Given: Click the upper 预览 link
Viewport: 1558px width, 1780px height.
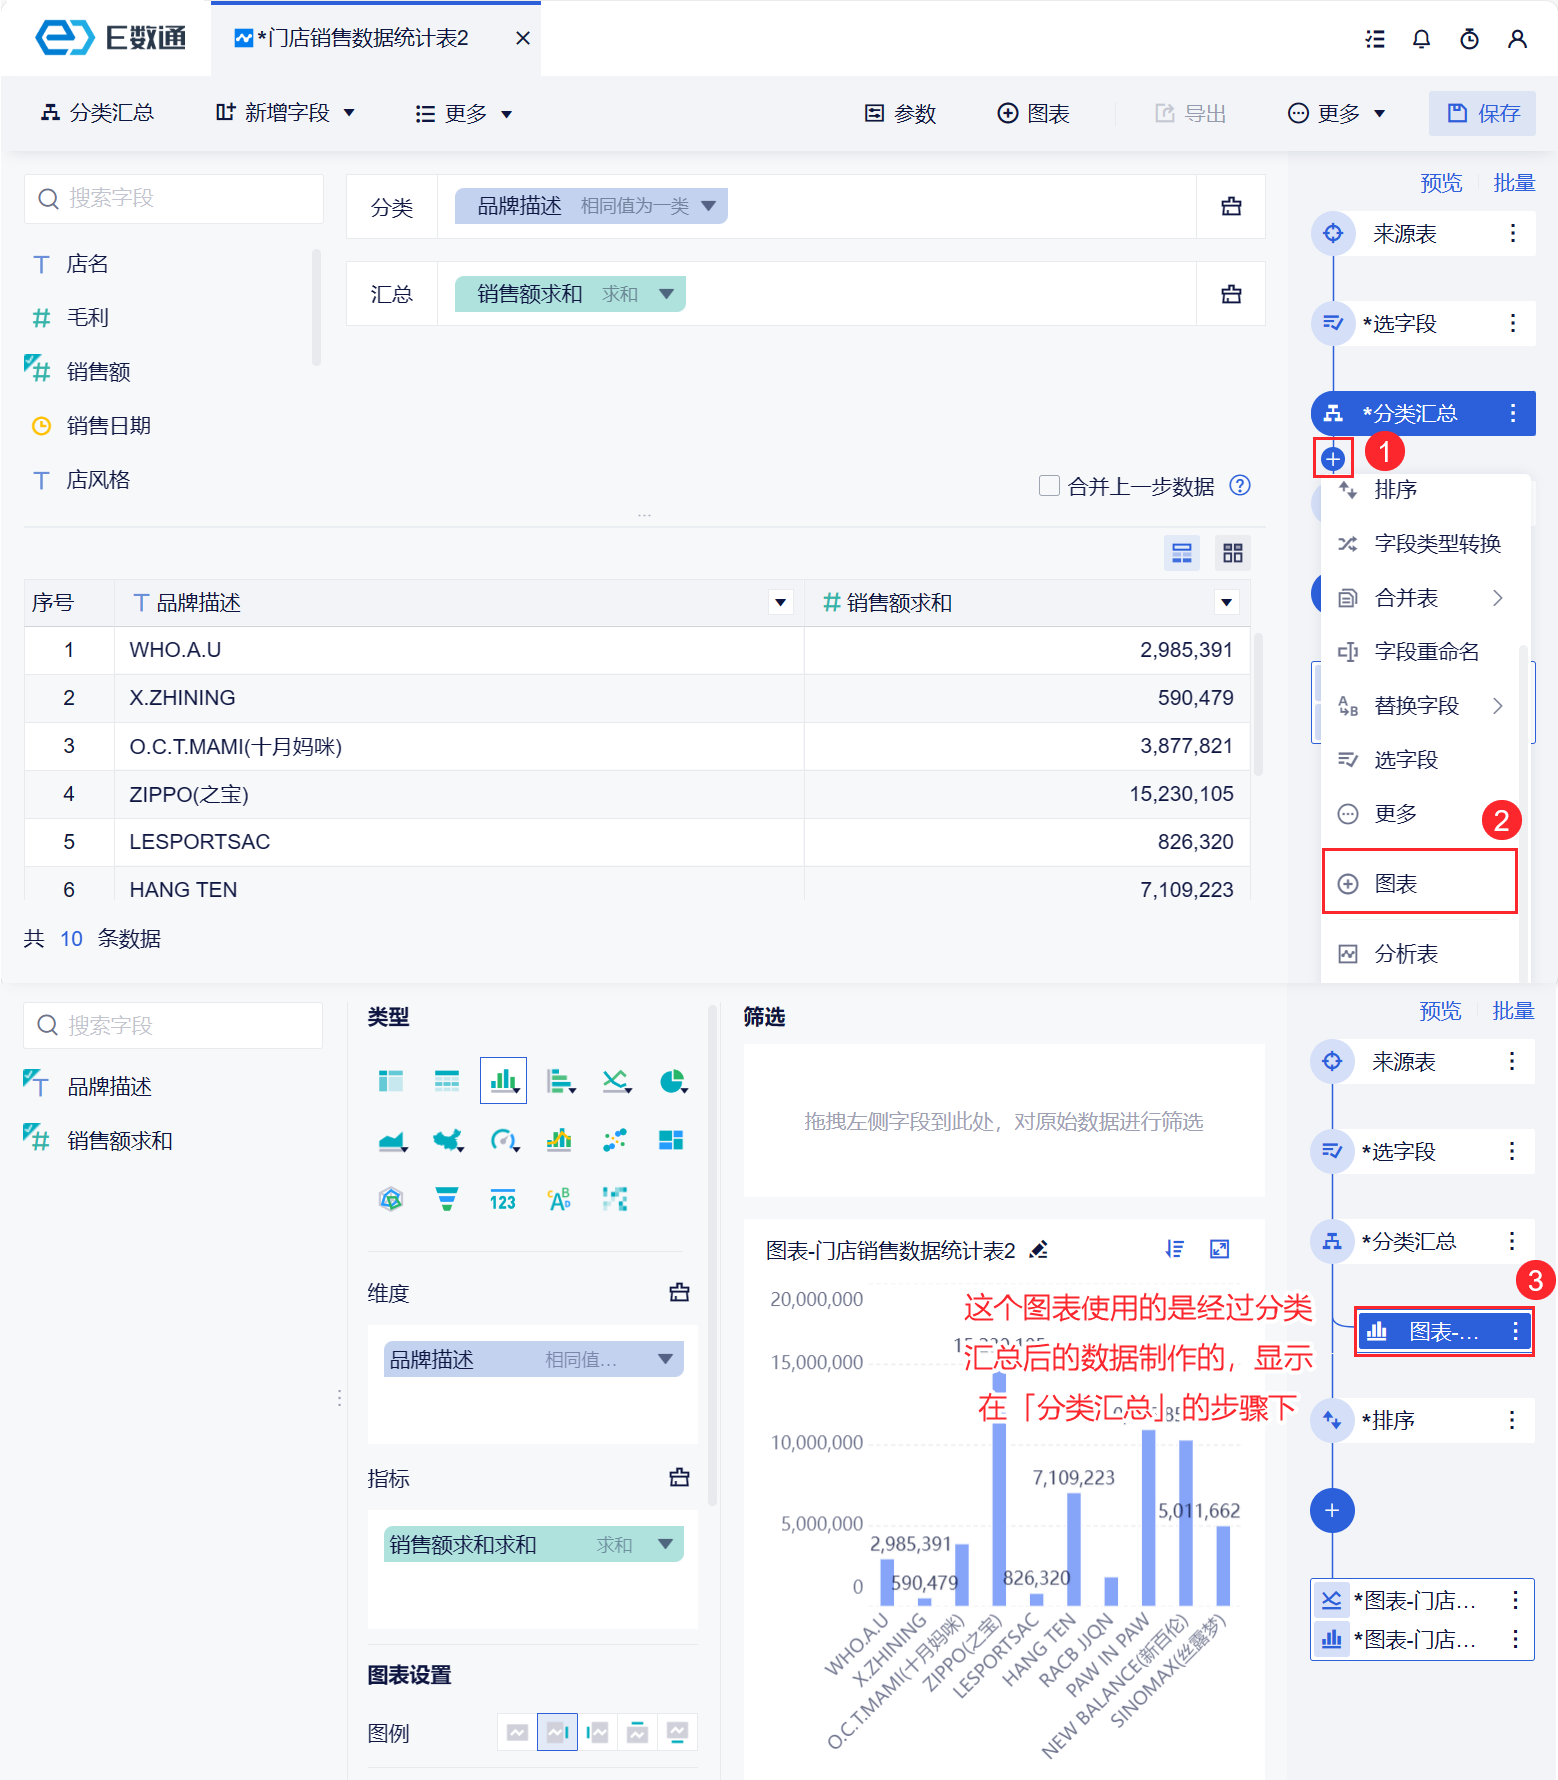Looking at the screenshot, I should 1441,183.
